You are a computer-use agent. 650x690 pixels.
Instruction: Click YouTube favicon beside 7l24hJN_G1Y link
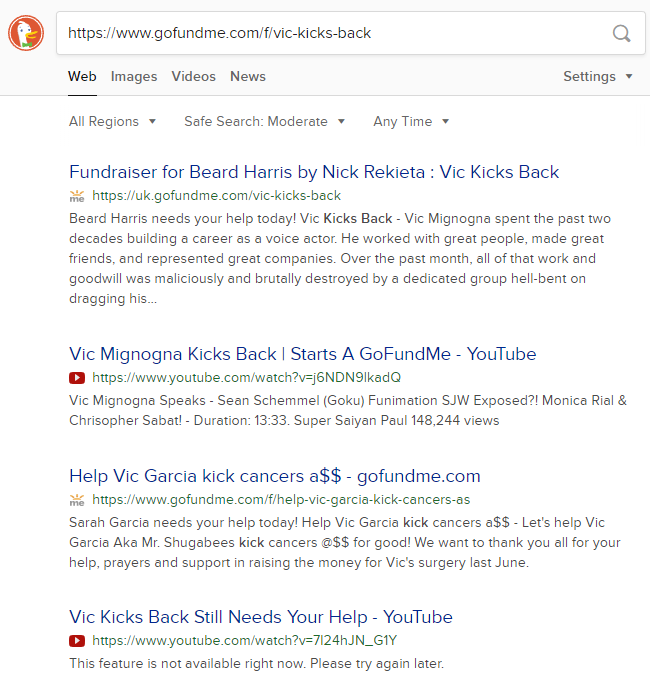(77, 641)
